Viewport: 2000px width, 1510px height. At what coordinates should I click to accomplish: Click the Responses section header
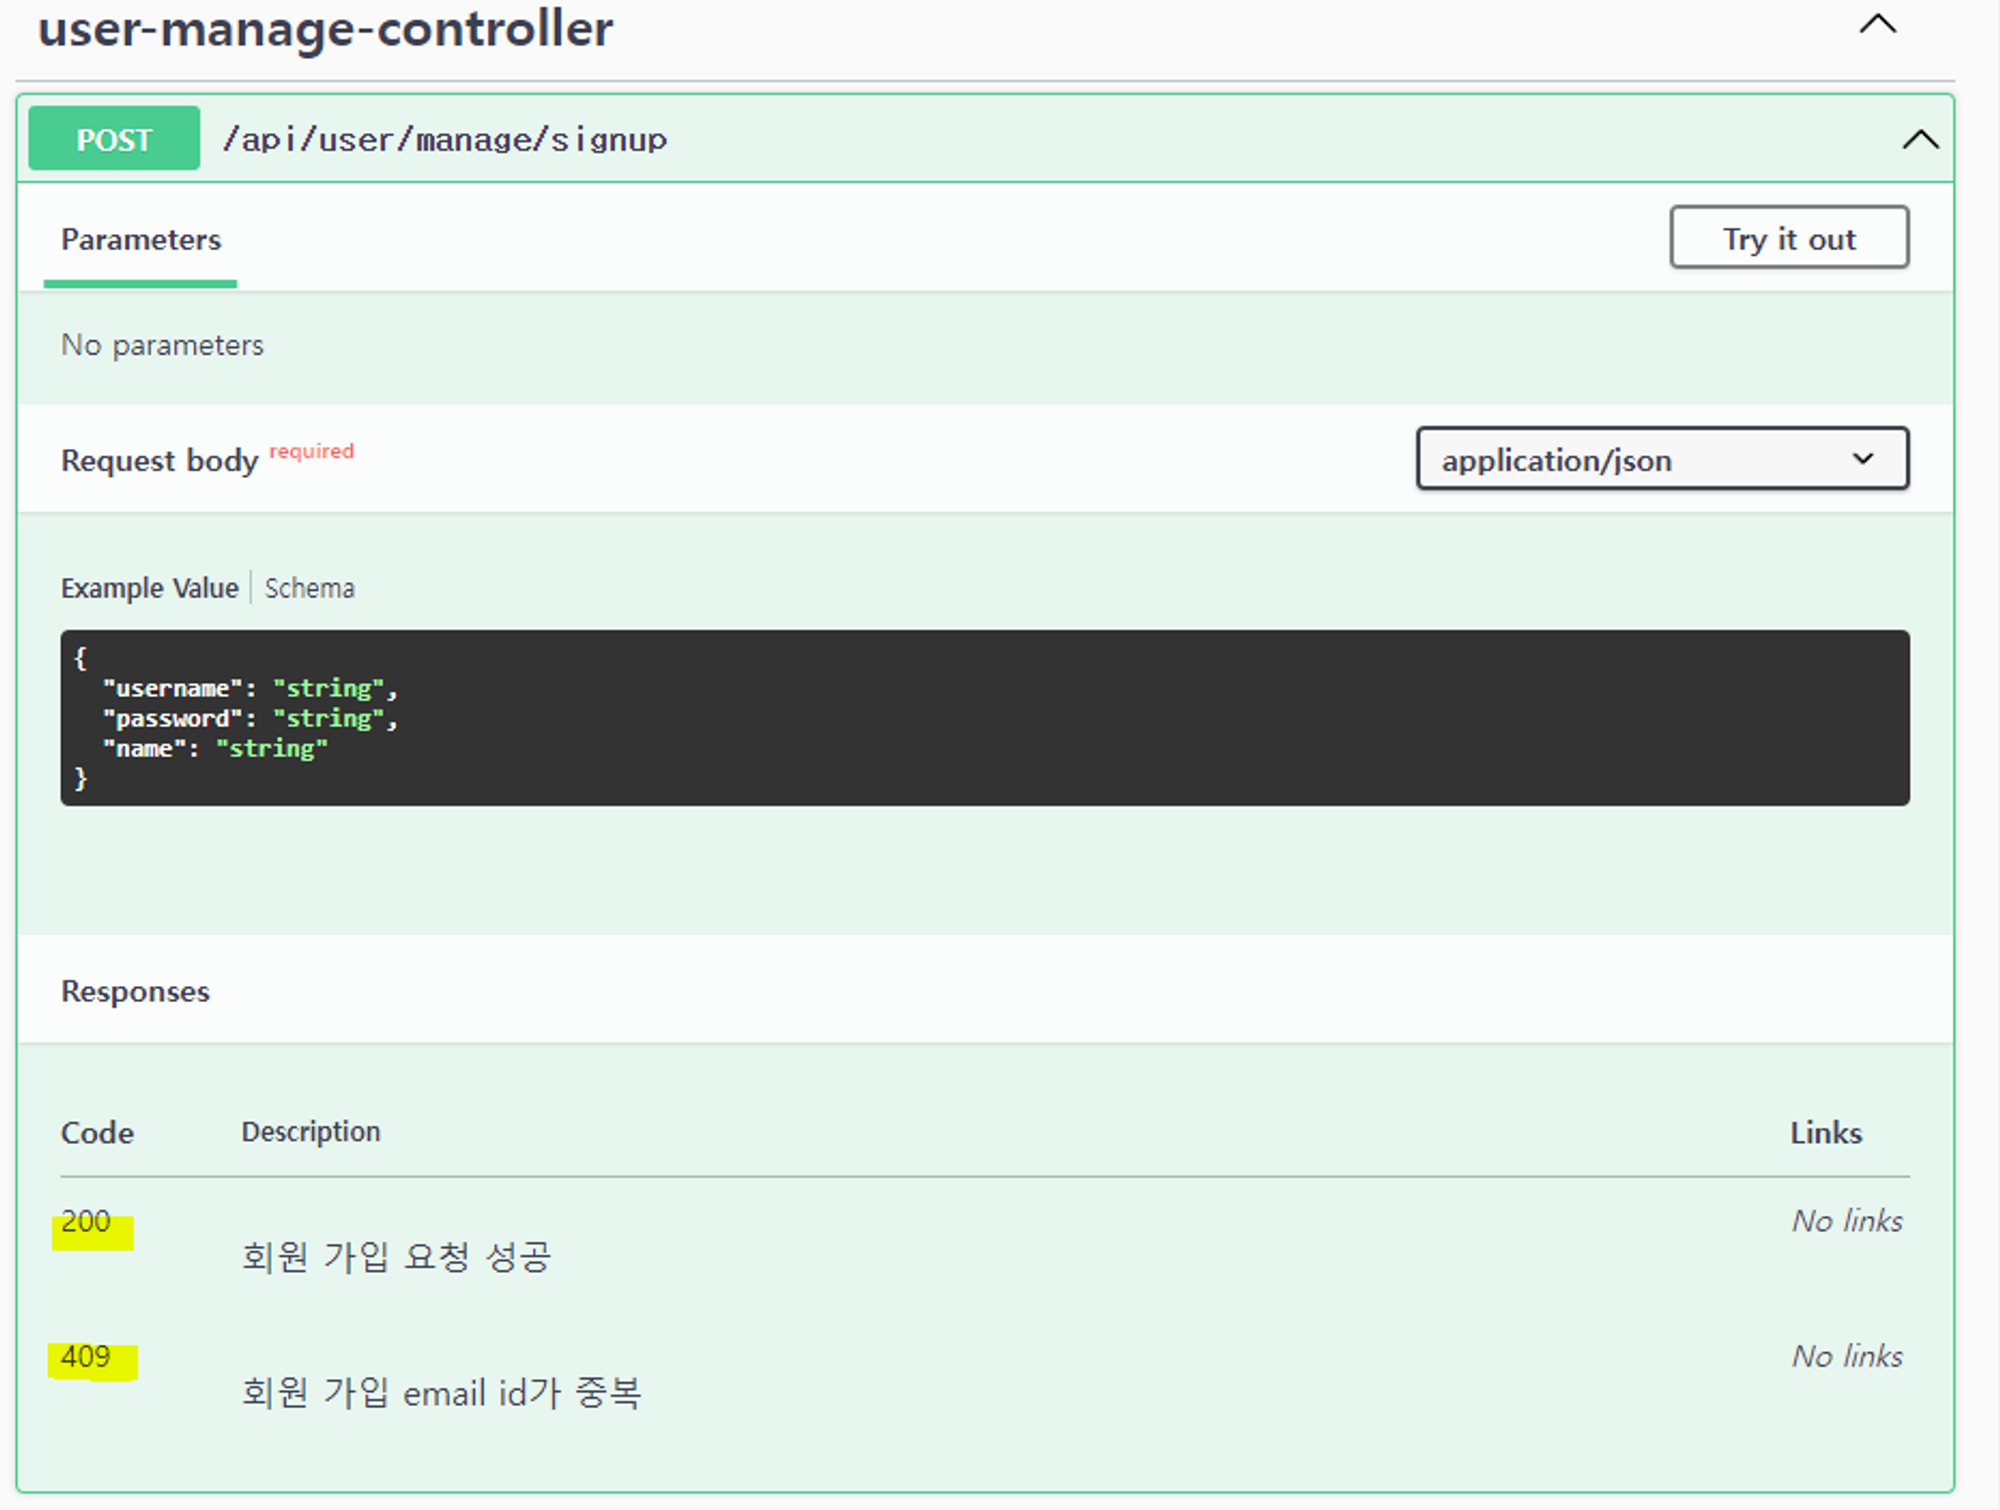pos(135,991)
